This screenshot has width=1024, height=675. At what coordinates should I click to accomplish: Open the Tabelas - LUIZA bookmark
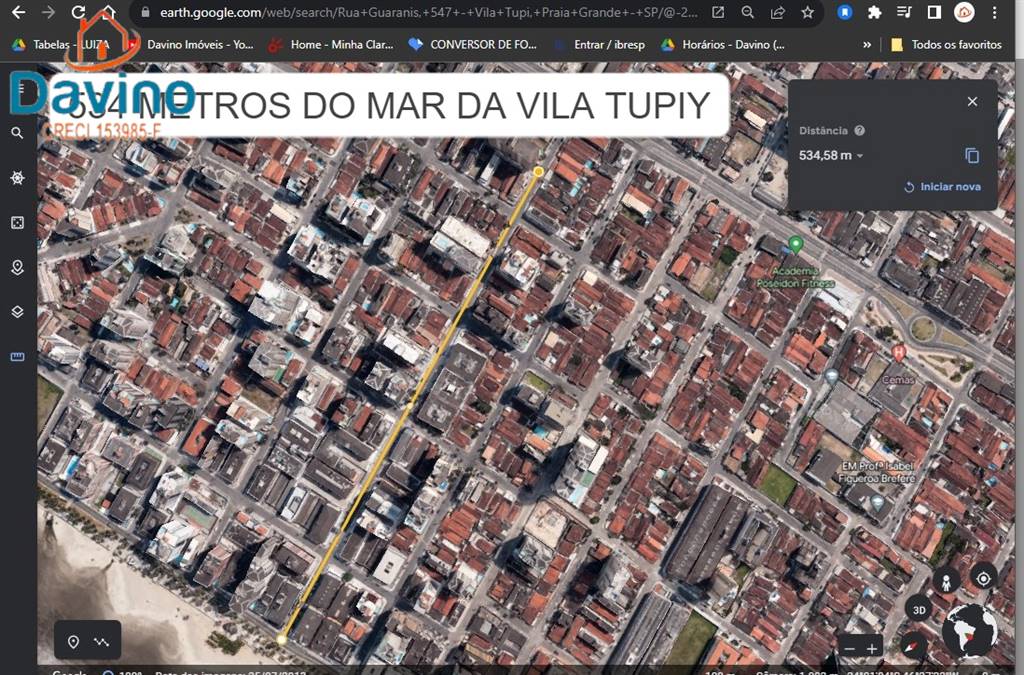click(x=63, y=44)
